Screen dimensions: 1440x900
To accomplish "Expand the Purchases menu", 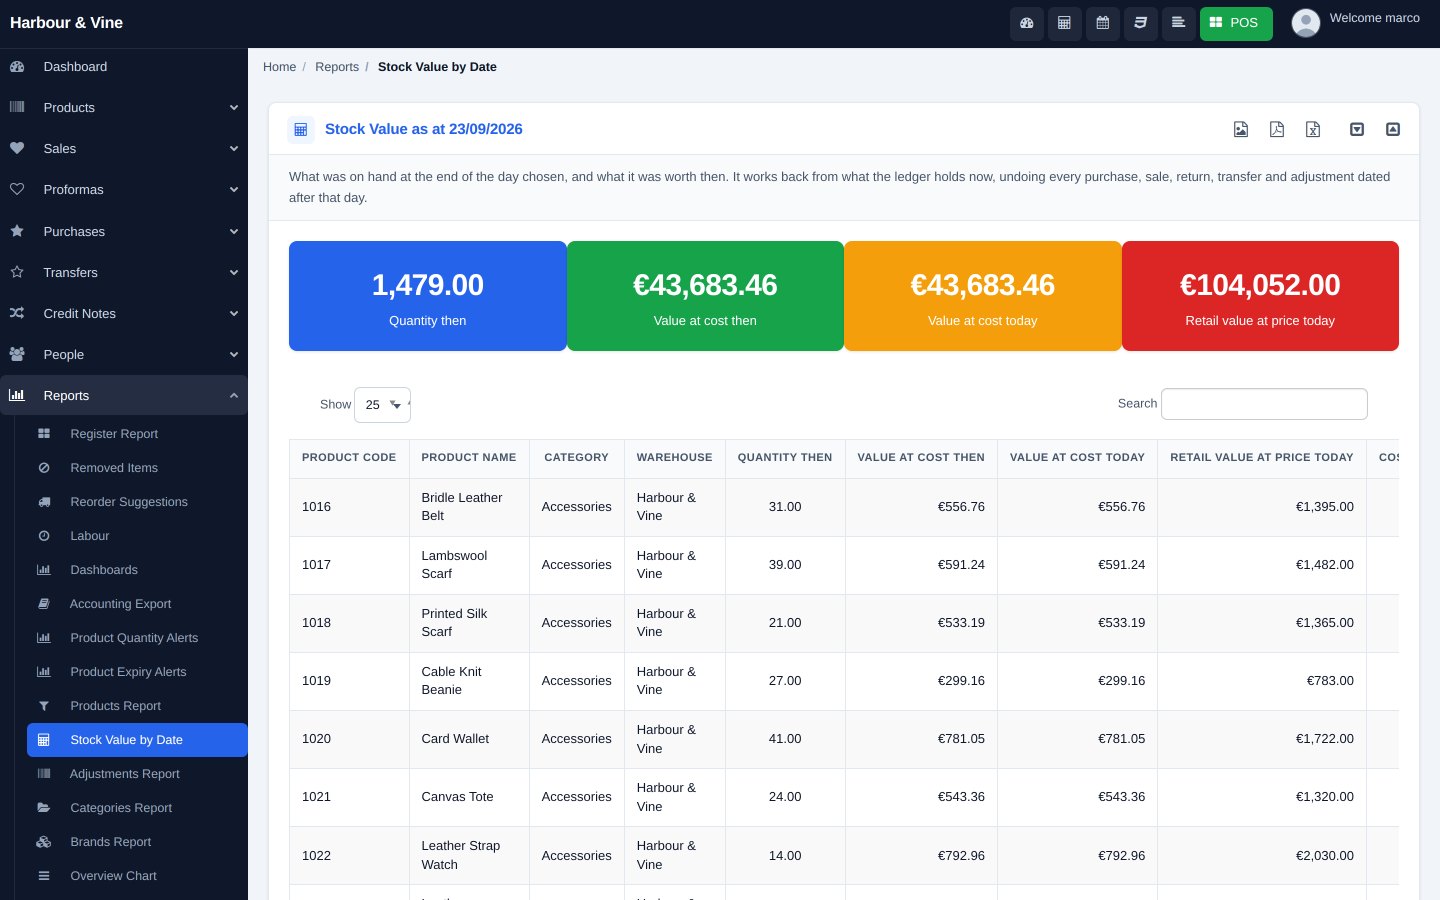I will click(x=124, y=232).
